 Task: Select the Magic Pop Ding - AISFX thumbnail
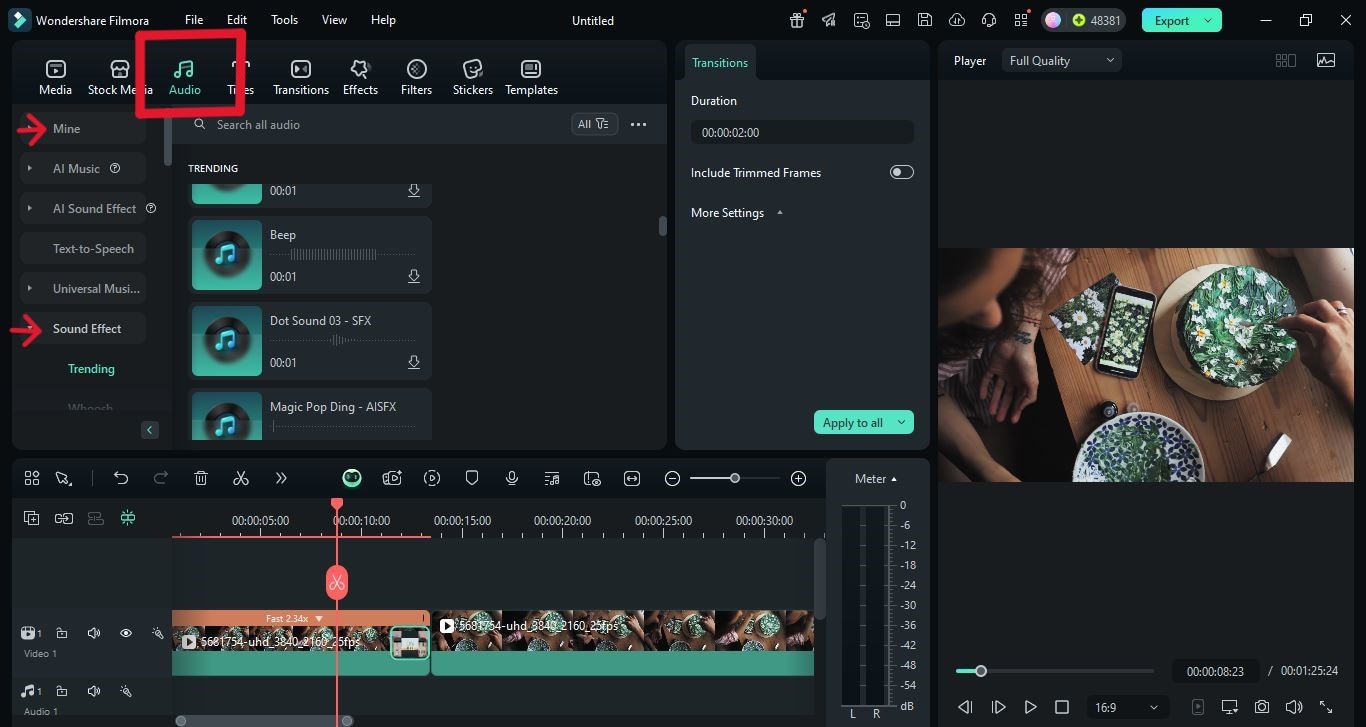pyautogui.click(x=226, y=416)
